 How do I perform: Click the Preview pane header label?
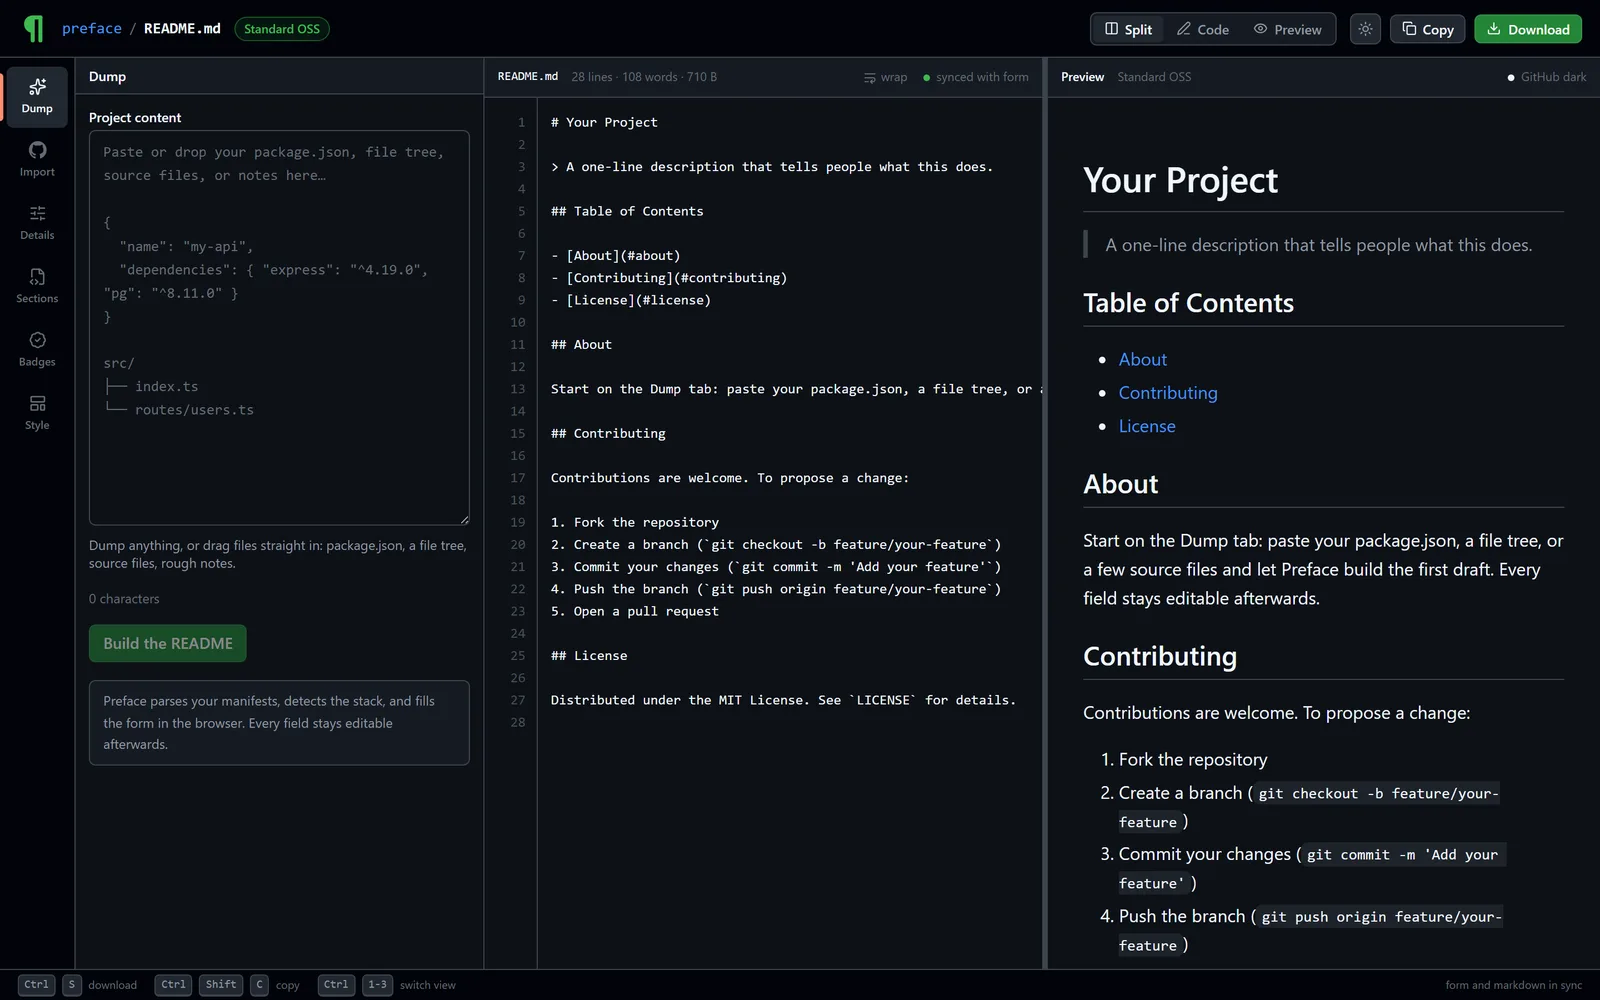[x=1082, y=77]
